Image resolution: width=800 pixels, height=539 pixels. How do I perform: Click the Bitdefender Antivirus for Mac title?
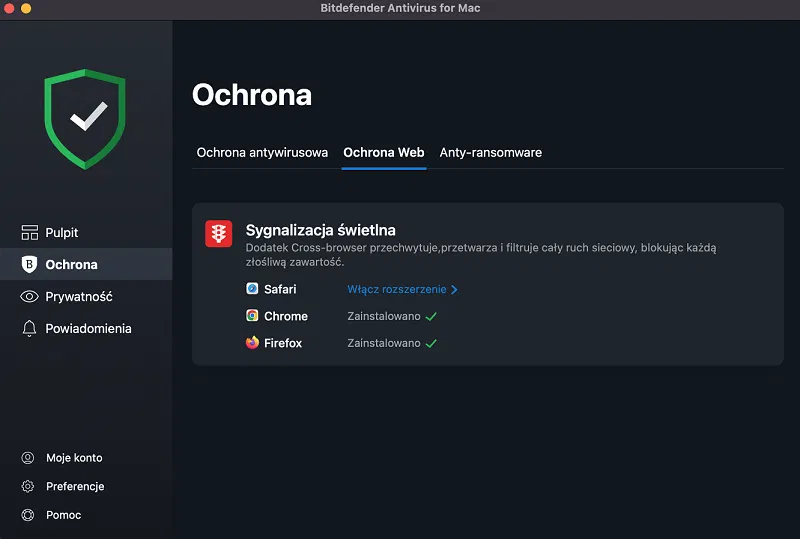click(400, 8)
